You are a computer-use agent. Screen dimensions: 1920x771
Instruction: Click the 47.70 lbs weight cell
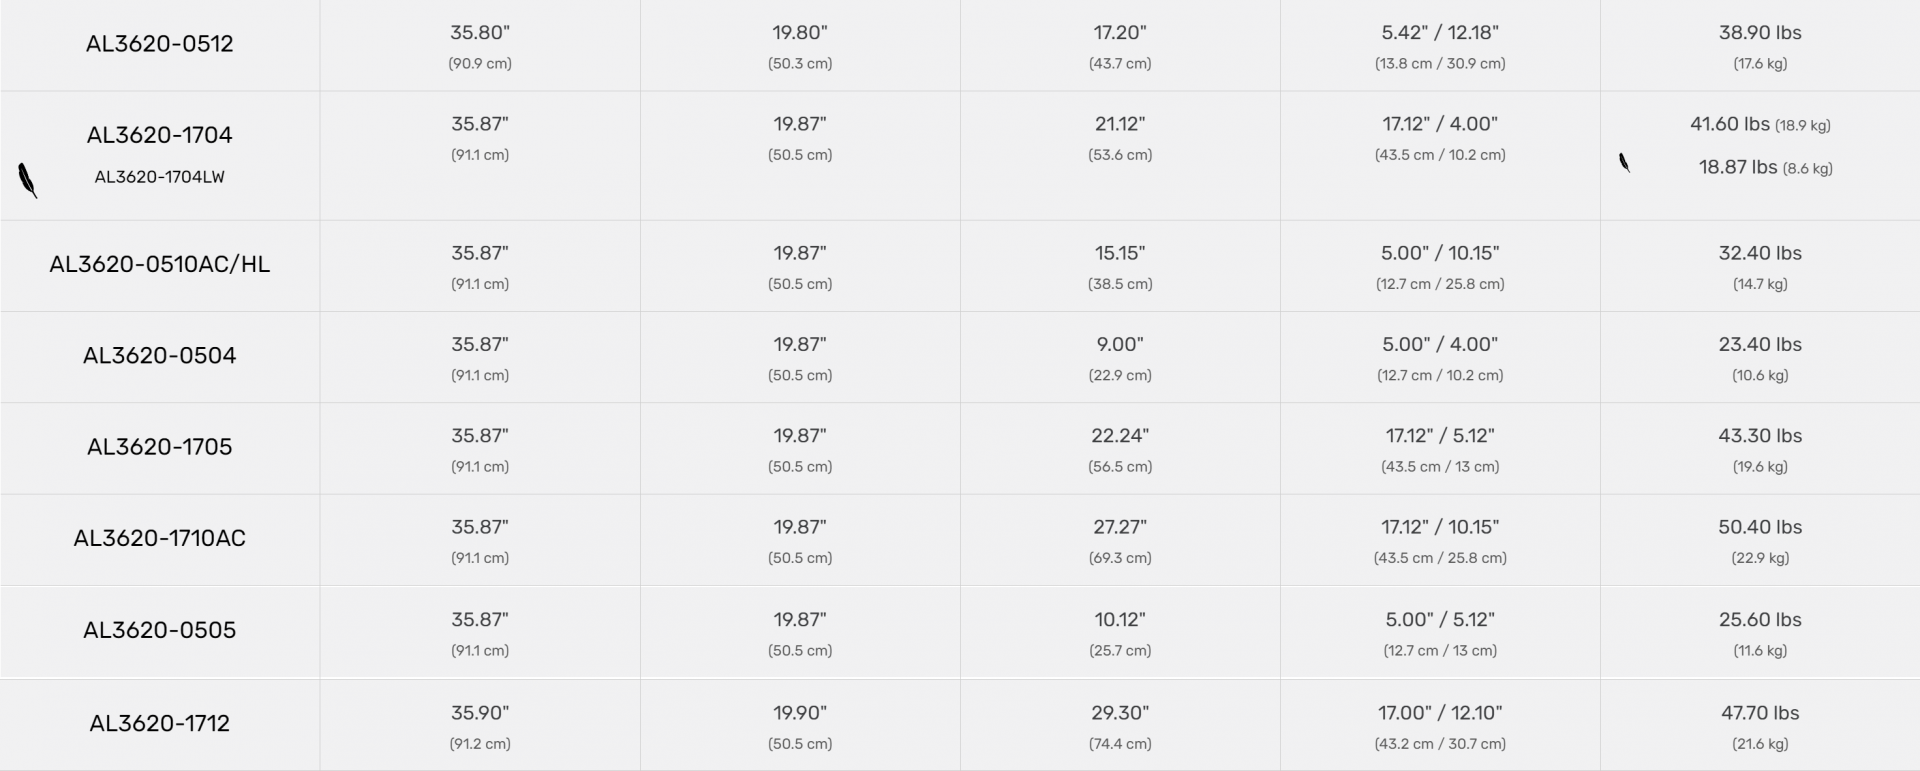(x=1760, y=713)
